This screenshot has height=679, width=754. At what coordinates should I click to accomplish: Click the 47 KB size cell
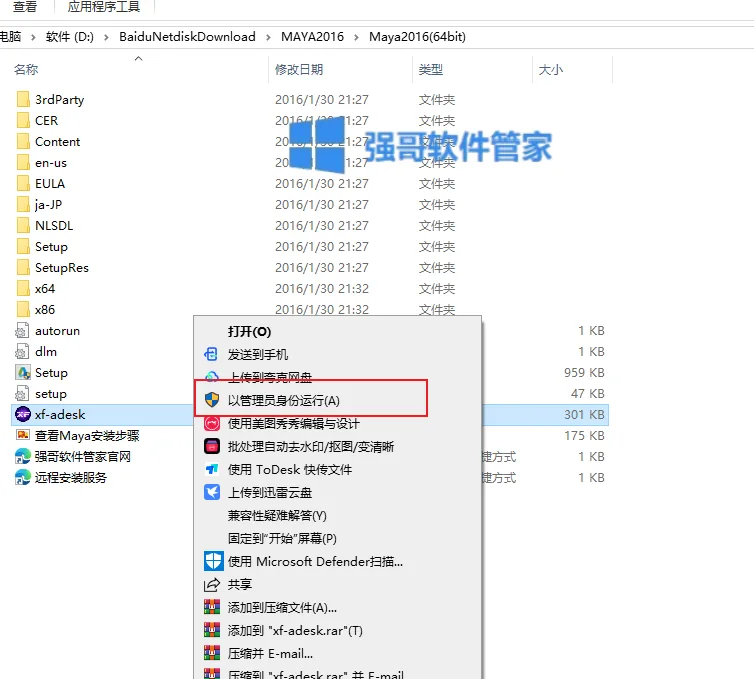(588, 393)
